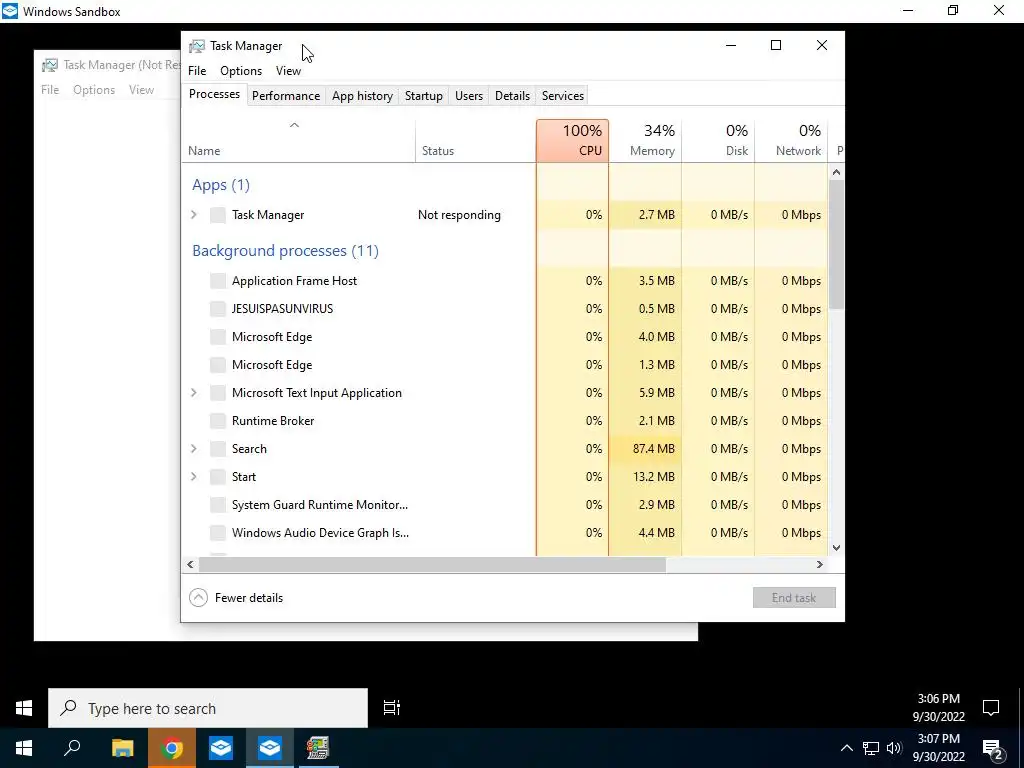Switch to the Services tab

(563, 96)
